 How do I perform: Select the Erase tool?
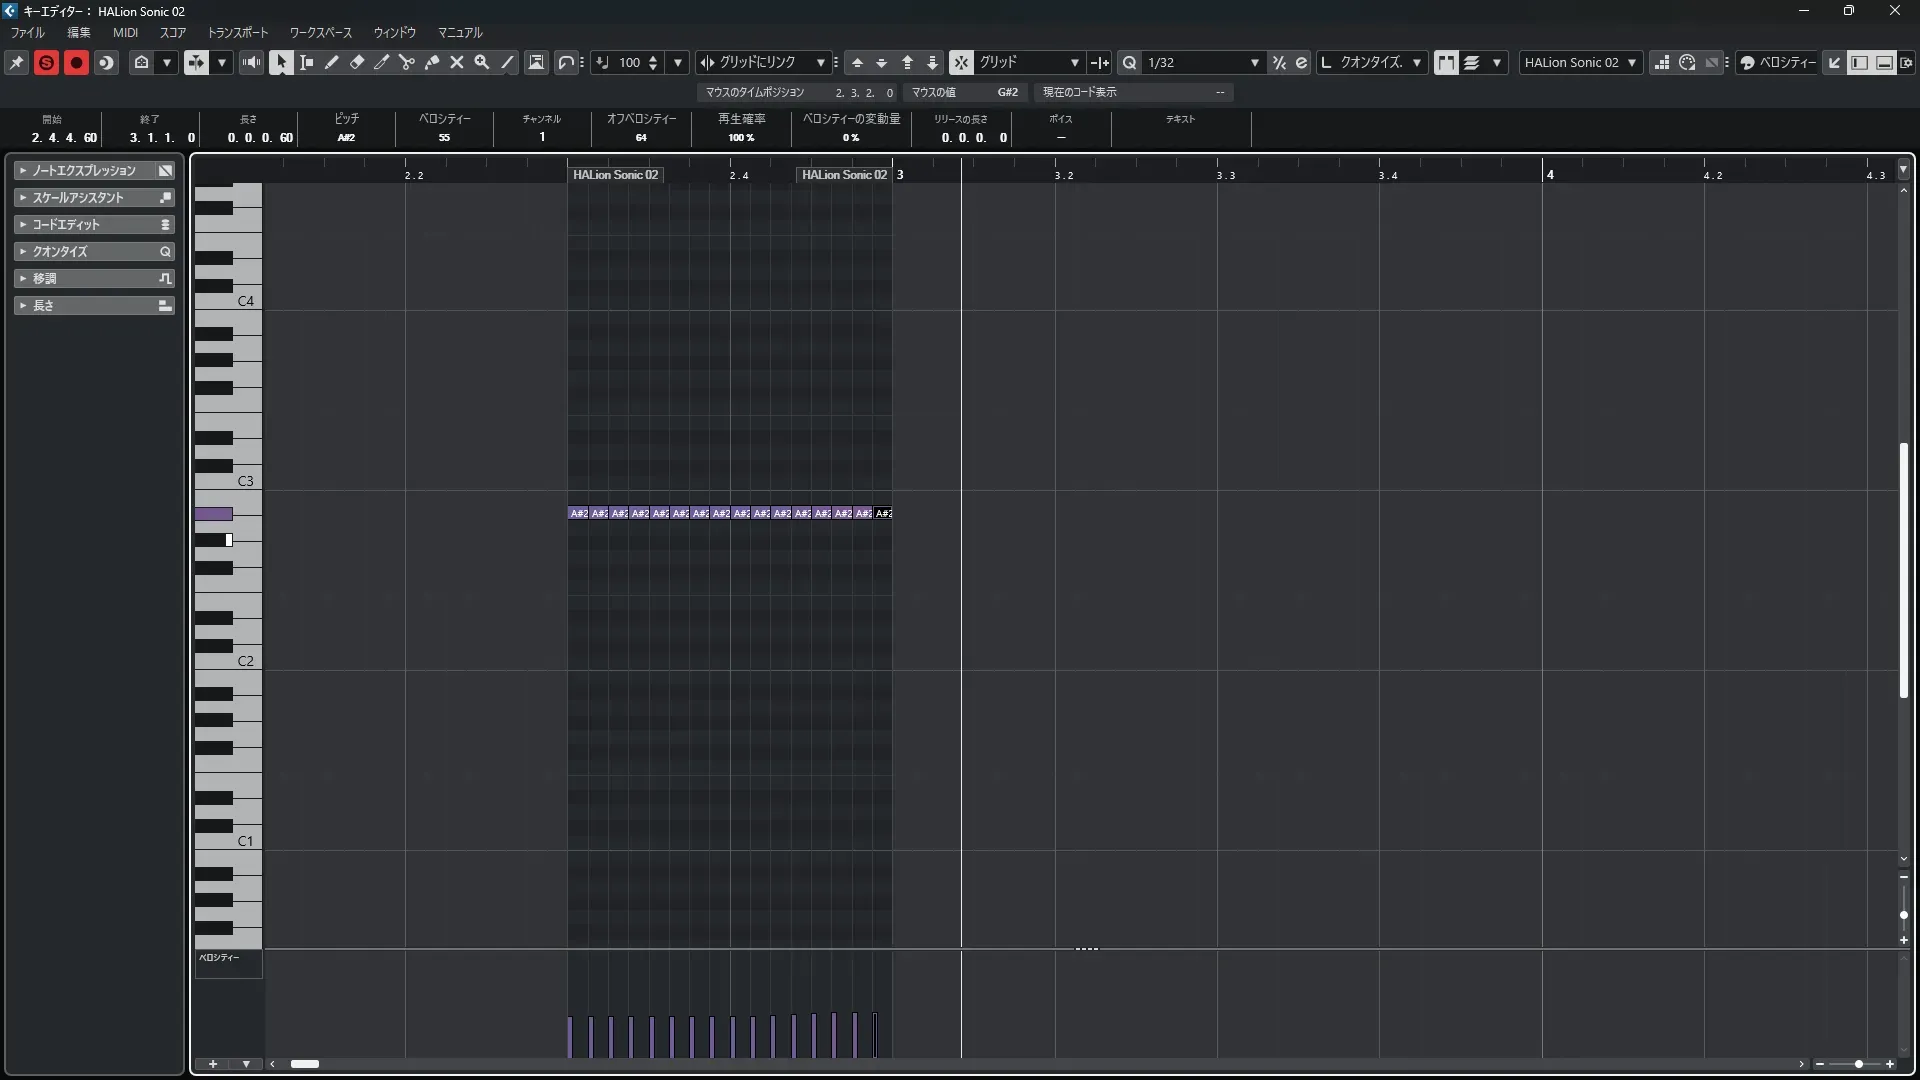[357, 62]
